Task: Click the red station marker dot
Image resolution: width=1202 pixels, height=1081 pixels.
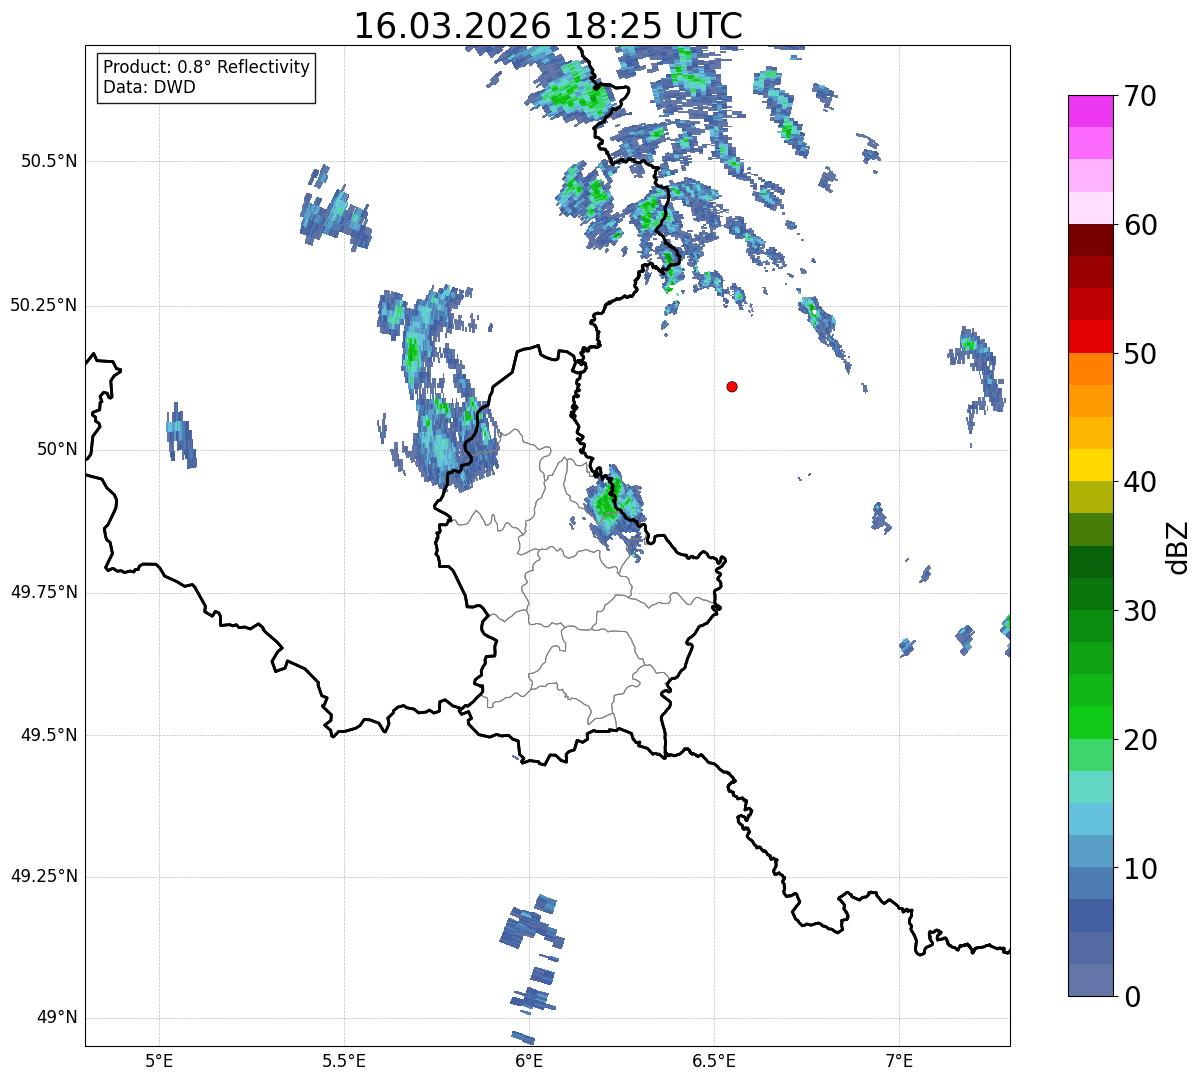Action: (x=732, y=386)
